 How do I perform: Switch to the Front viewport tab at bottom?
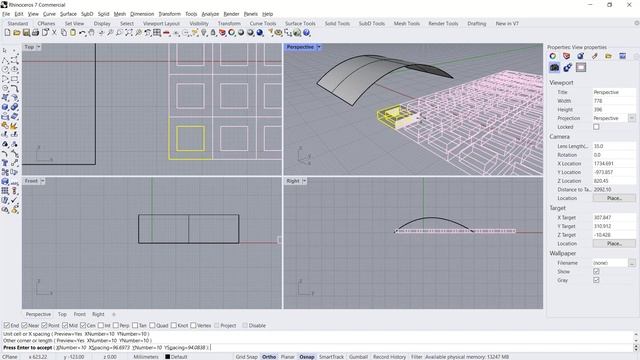click(x=80, y=314)
